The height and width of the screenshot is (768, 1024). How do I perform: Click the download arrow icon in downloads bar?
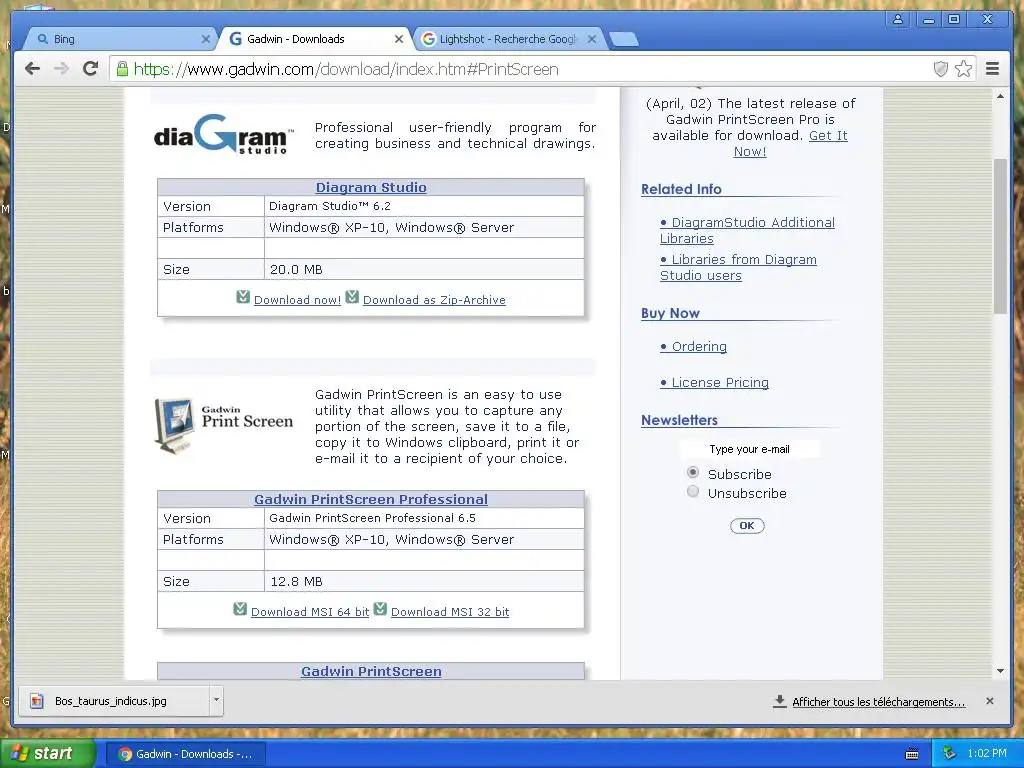coord(779,701)
